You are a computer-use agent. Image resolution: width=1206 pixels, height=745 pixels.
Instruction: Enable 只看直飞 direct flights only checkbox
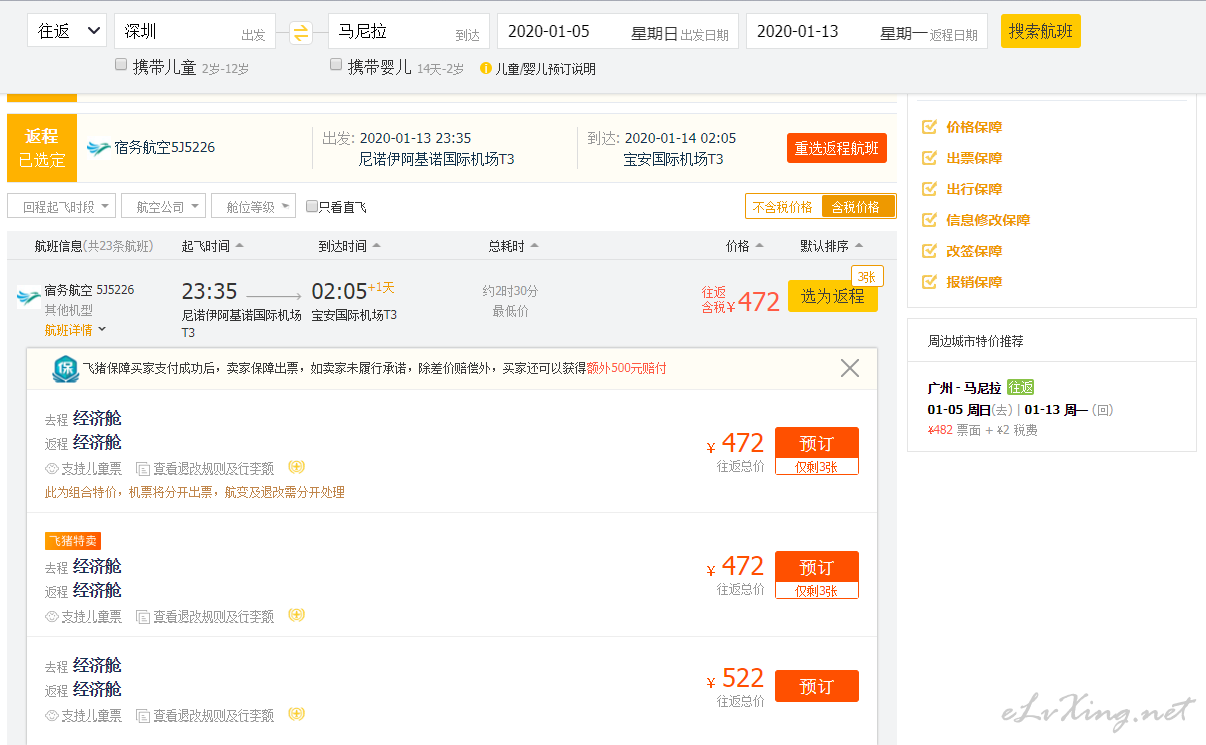pyautogui.click(x=312, y=206)
